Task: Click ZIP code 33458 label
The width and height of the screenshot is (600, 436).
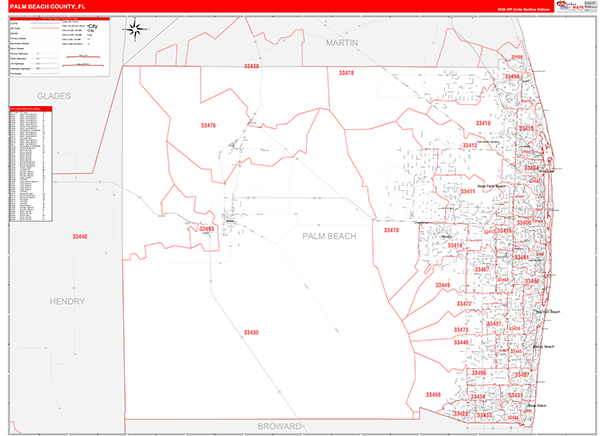Action: coord(512,77)
